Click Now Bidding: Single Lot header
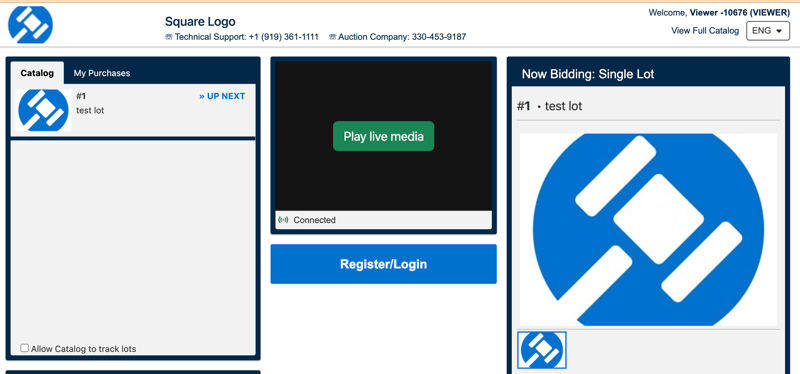Screen dimensions: 800x374 coord(588,74)
